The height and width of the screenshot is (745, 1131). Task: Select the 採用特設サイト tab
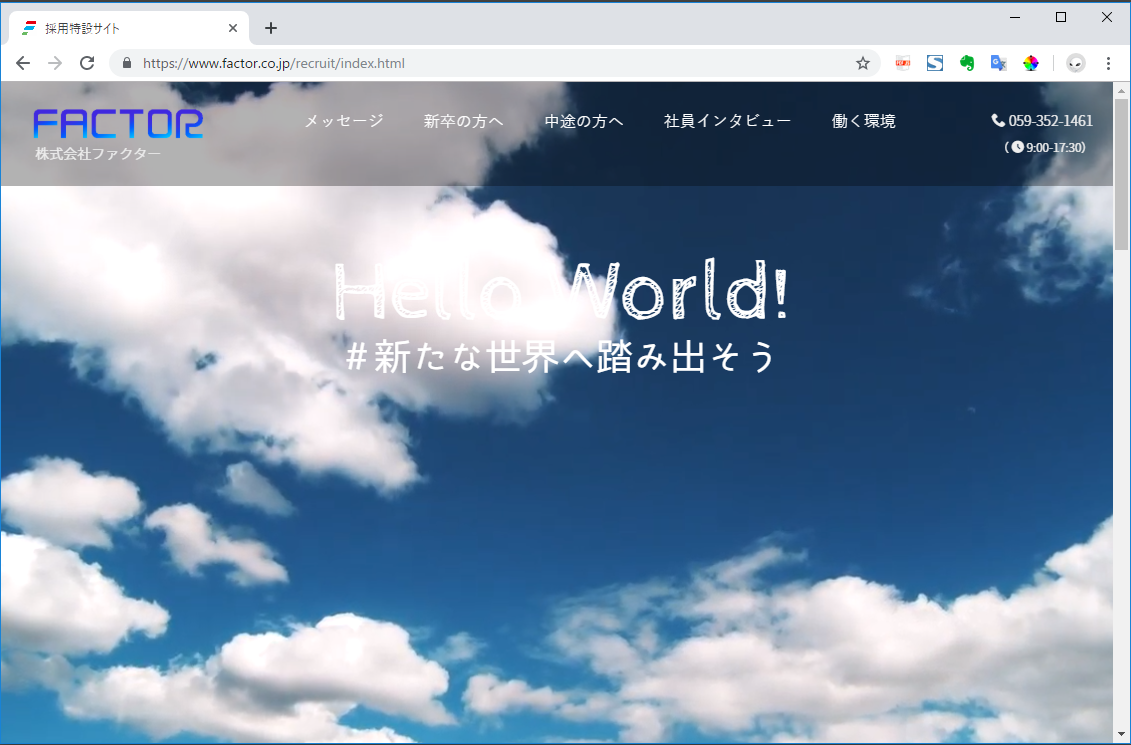120,28
